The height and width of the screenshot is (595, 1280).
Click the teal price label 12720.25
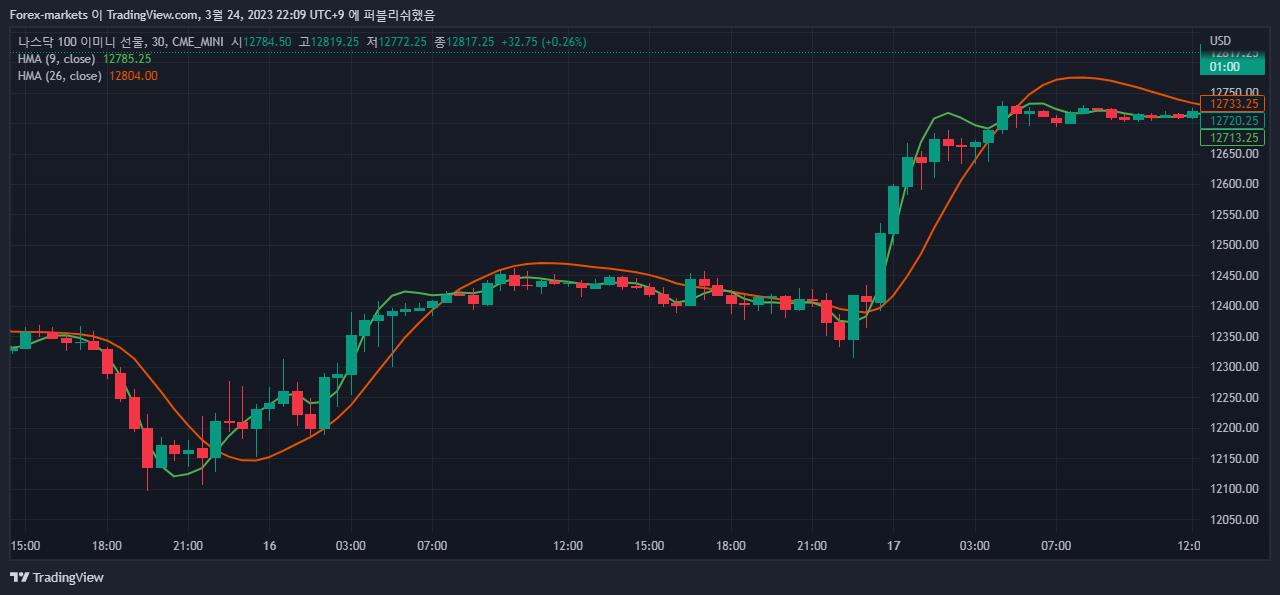(x=1232, y=121)
